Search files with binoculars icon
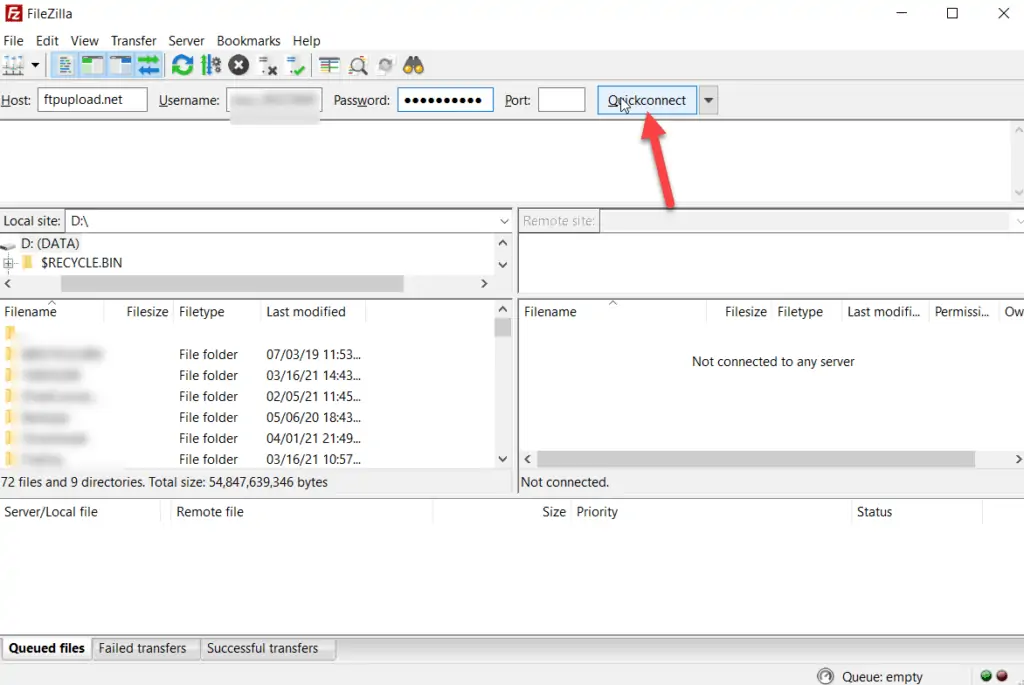Screen dimensions: 1024x685 click(x=413, y=65)
